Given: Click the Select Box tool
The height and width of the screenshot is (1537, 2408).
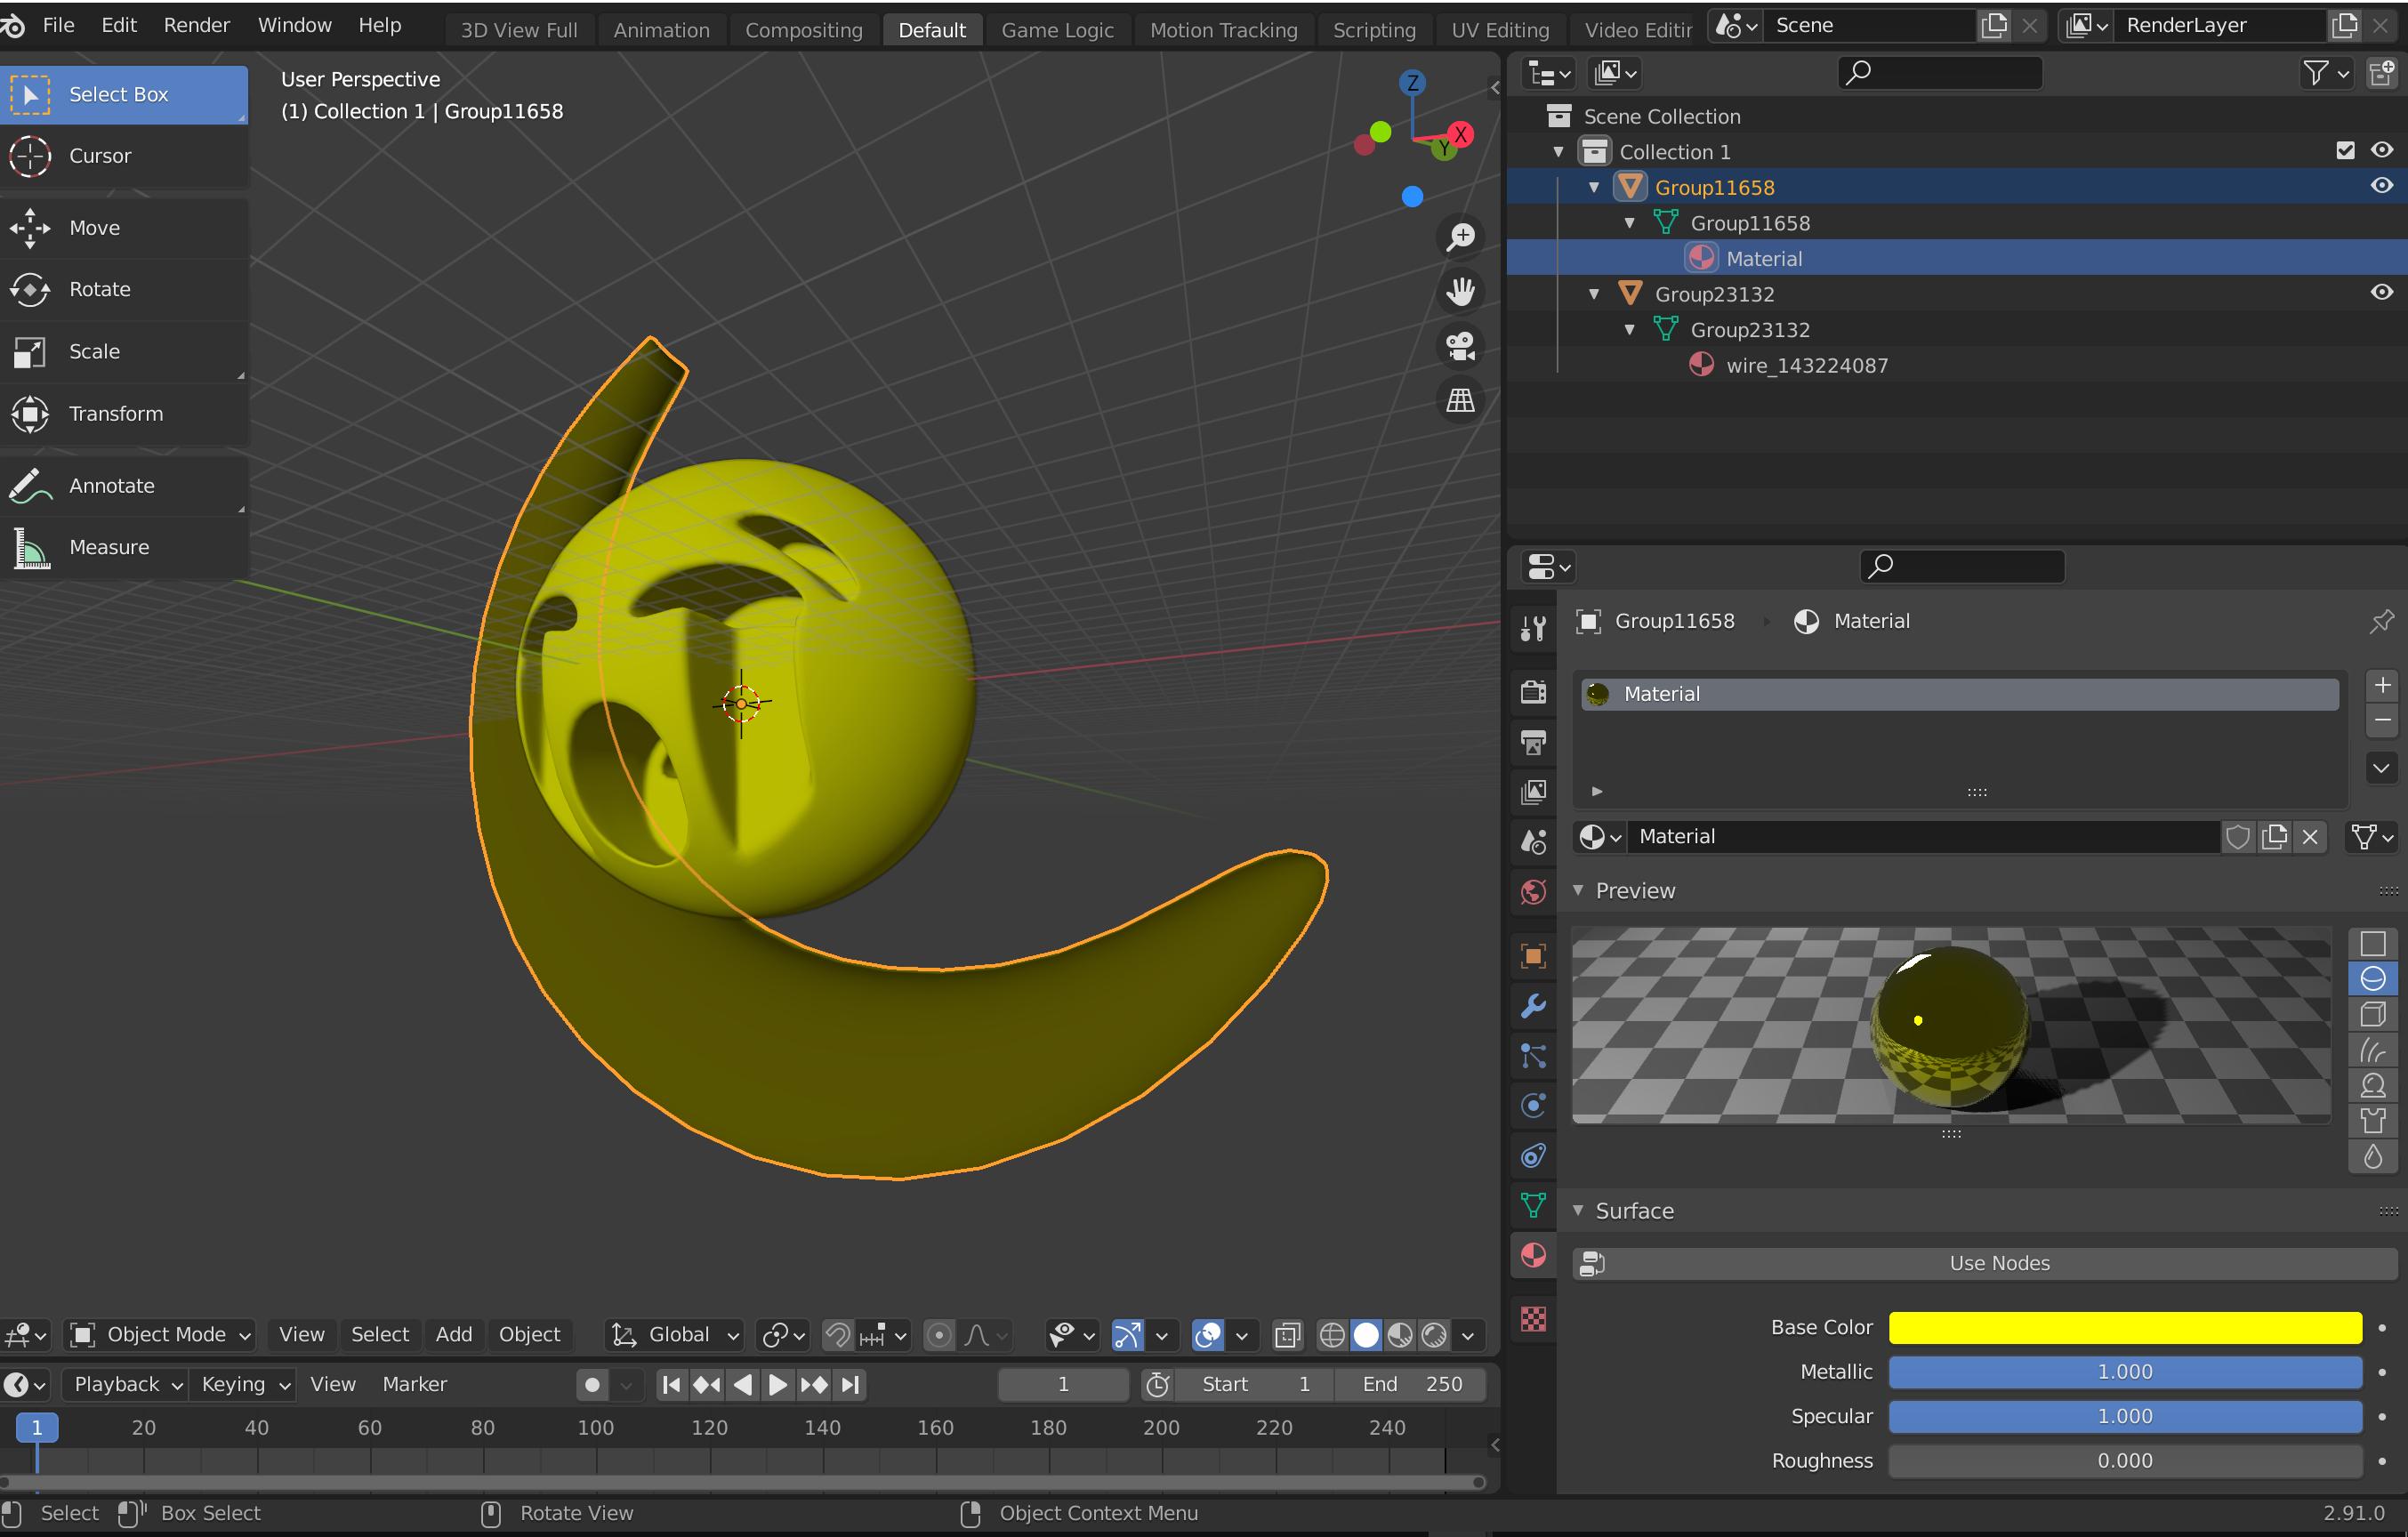Looking at the screenshot, I should (124, 95).
